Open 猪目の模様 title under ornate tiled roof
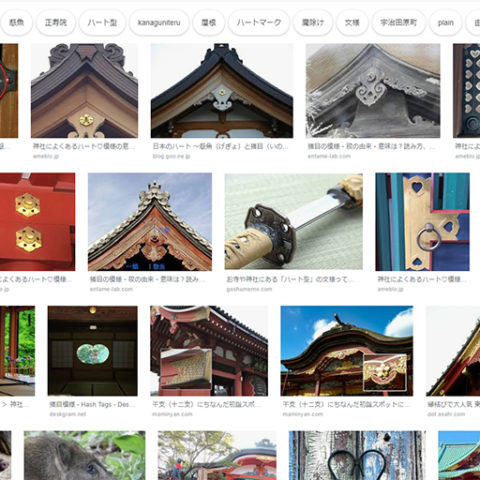The image size is (480, 480). coord(147,279)
